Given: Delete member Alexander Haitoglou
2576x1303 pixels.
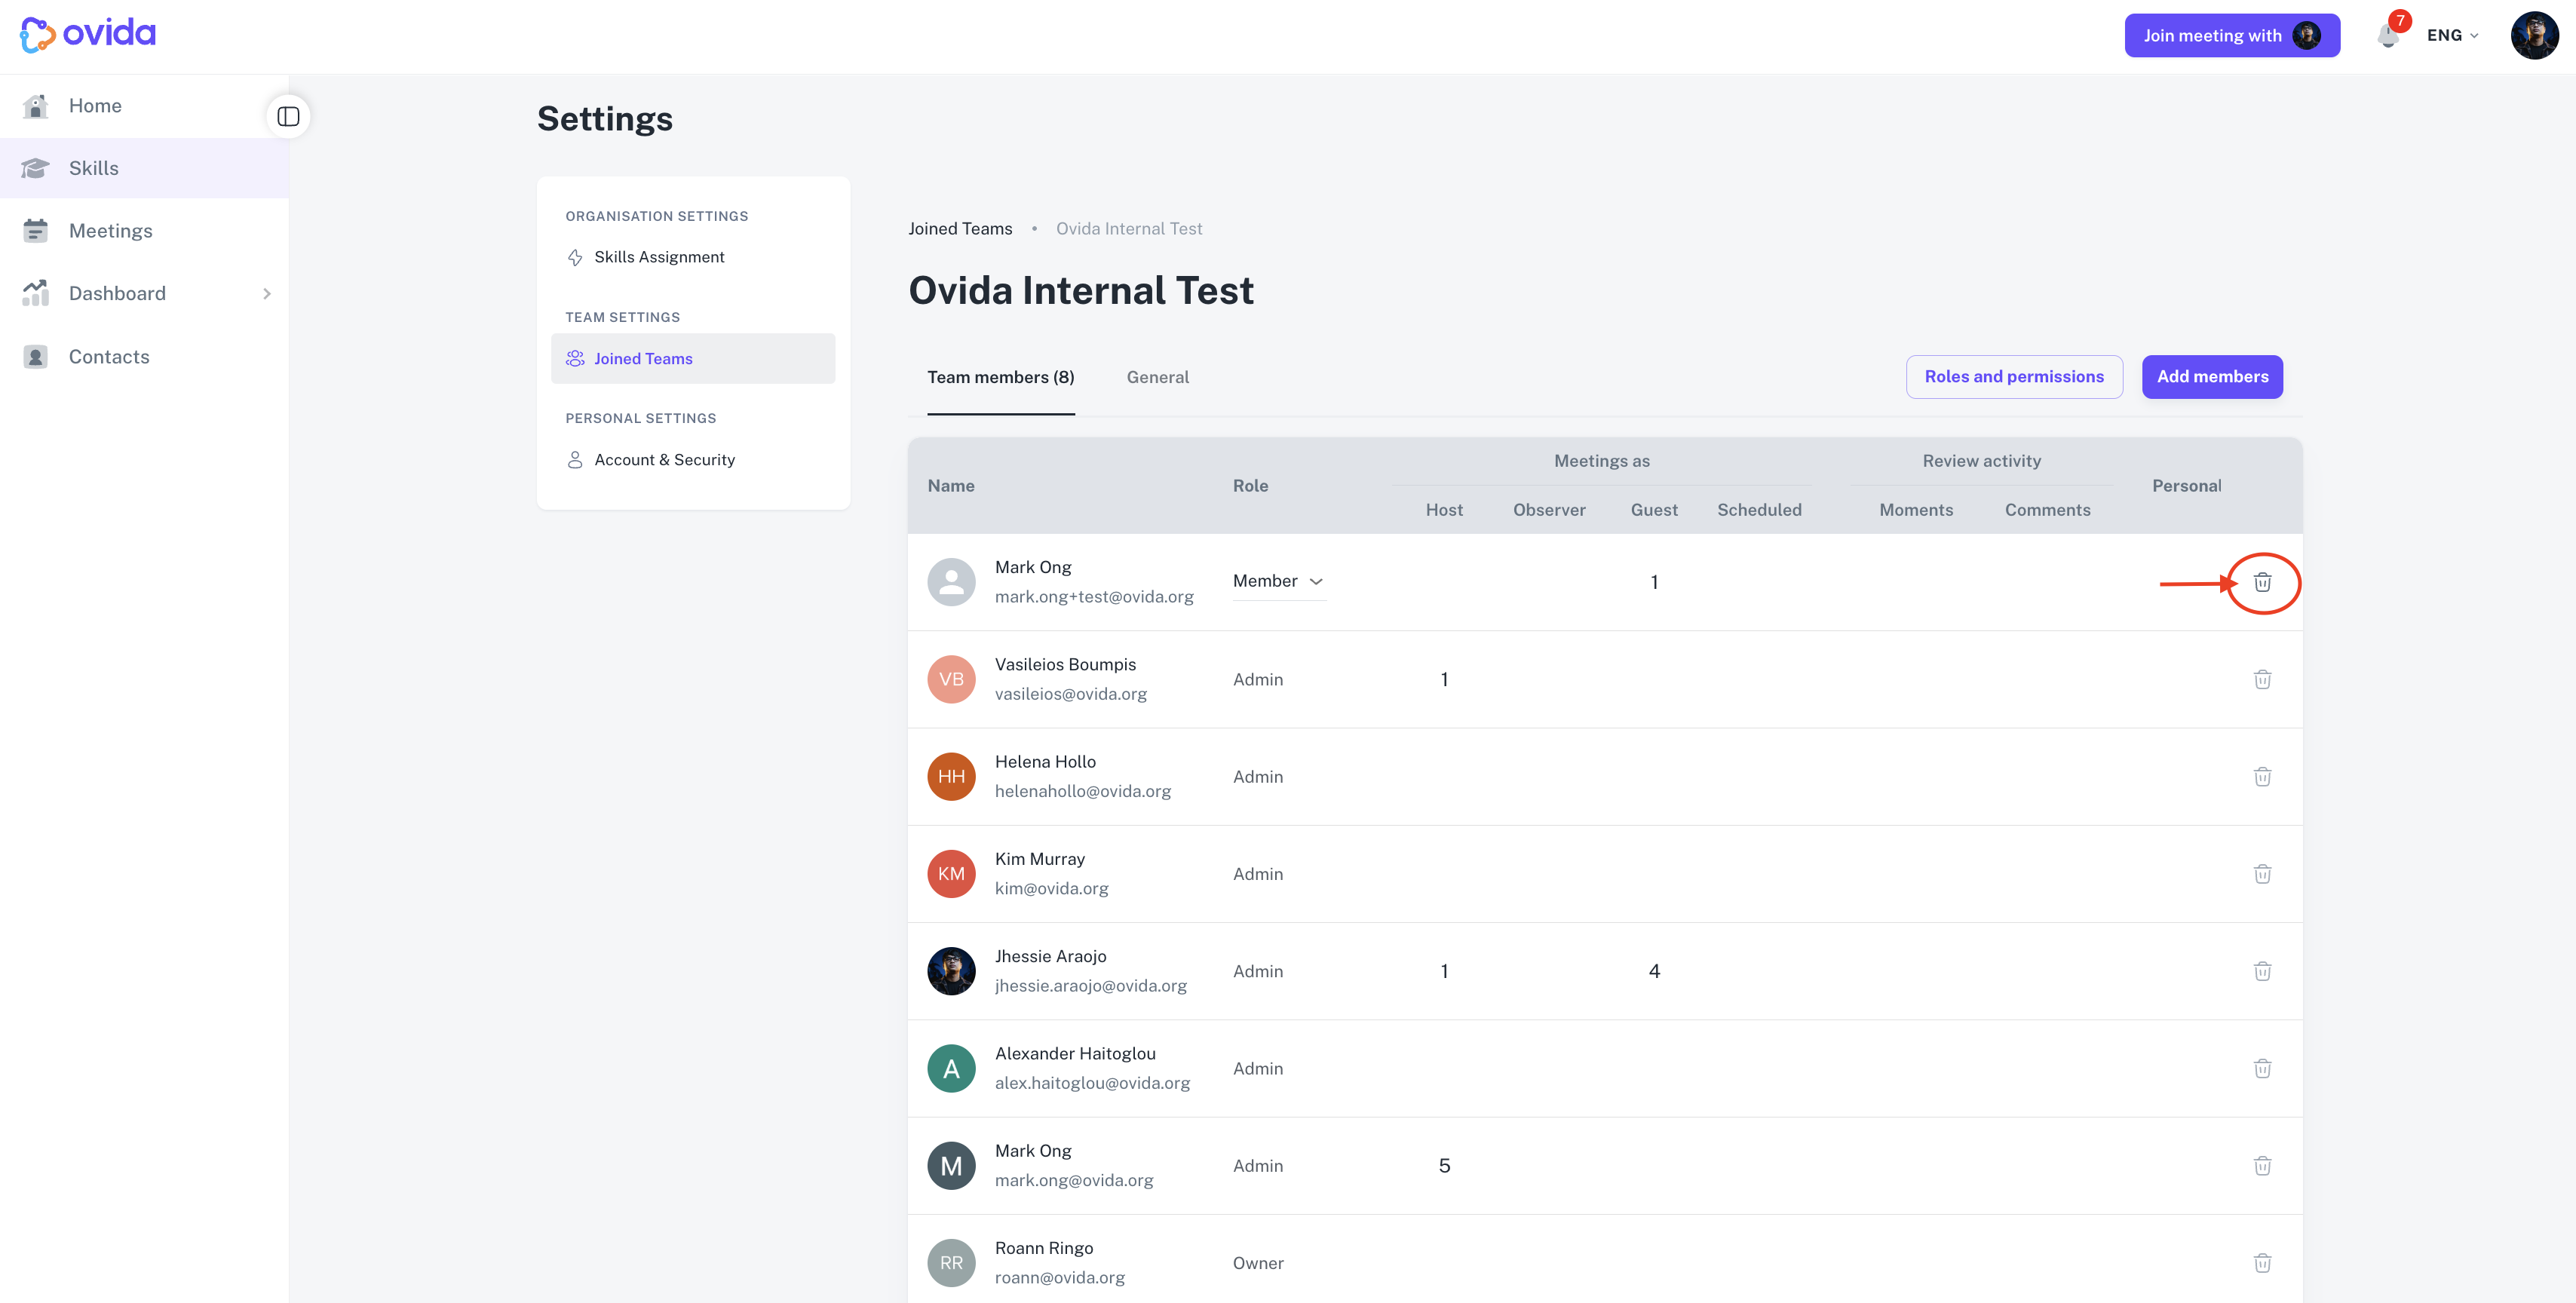Looking at the screenshot, I should pos(2262,1068).
